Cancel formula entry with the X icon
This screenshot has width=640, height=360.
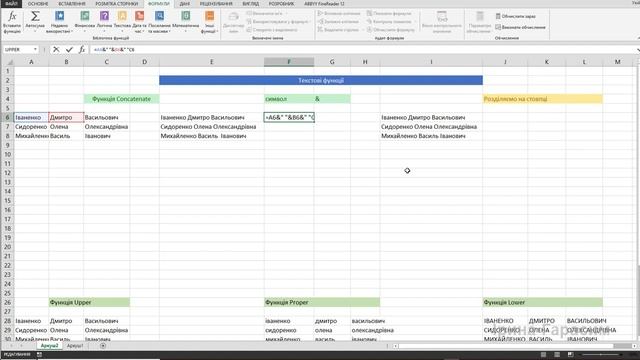pyautogui.click(x=56, y=49)
